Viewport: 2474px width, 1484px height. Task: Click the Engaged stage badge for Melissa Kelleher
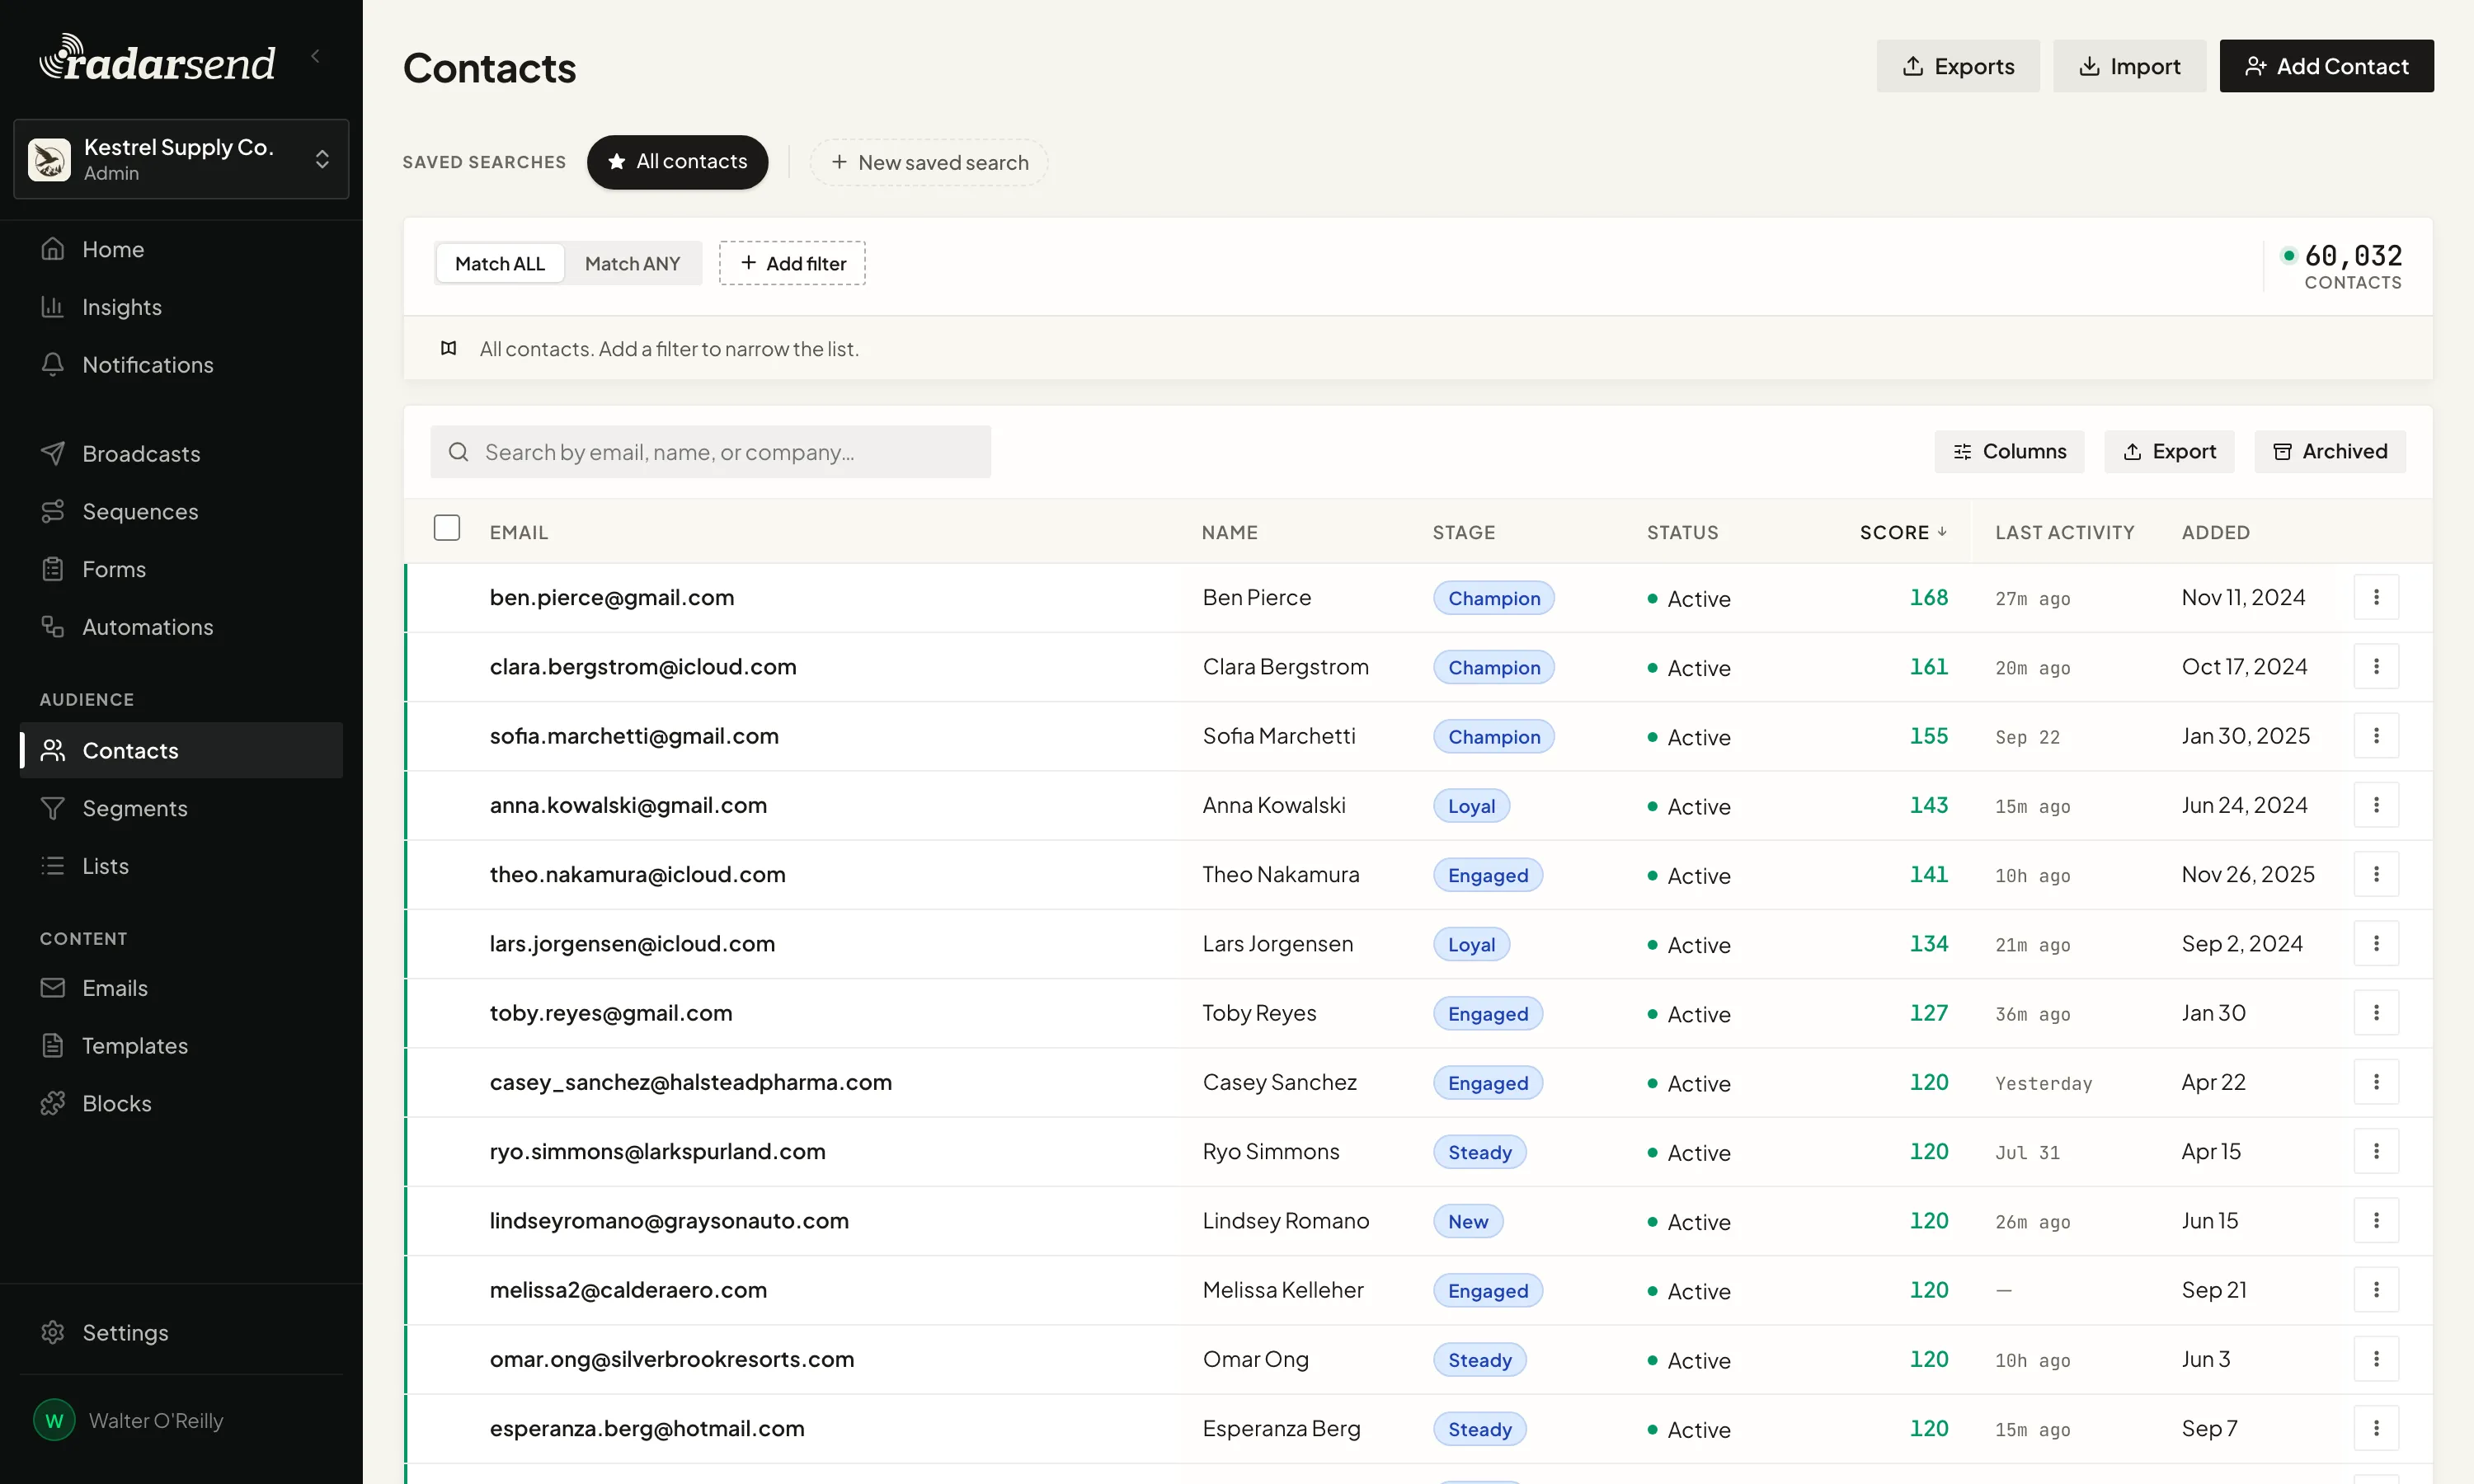pyautogui.click(x=1488, y=1291)
